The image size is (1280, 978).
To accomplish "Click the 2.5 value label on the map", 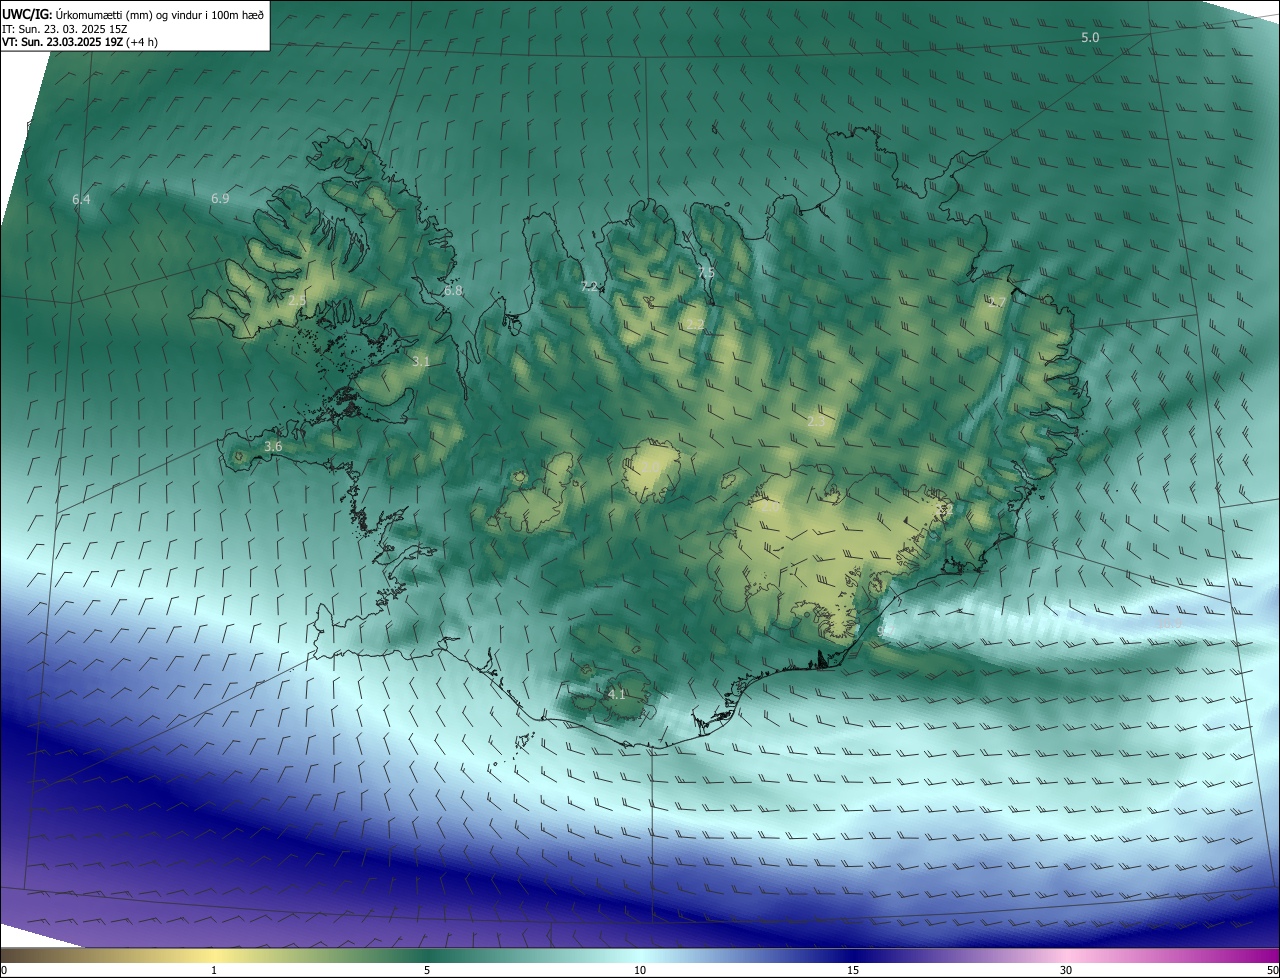I will click(297, 300).
